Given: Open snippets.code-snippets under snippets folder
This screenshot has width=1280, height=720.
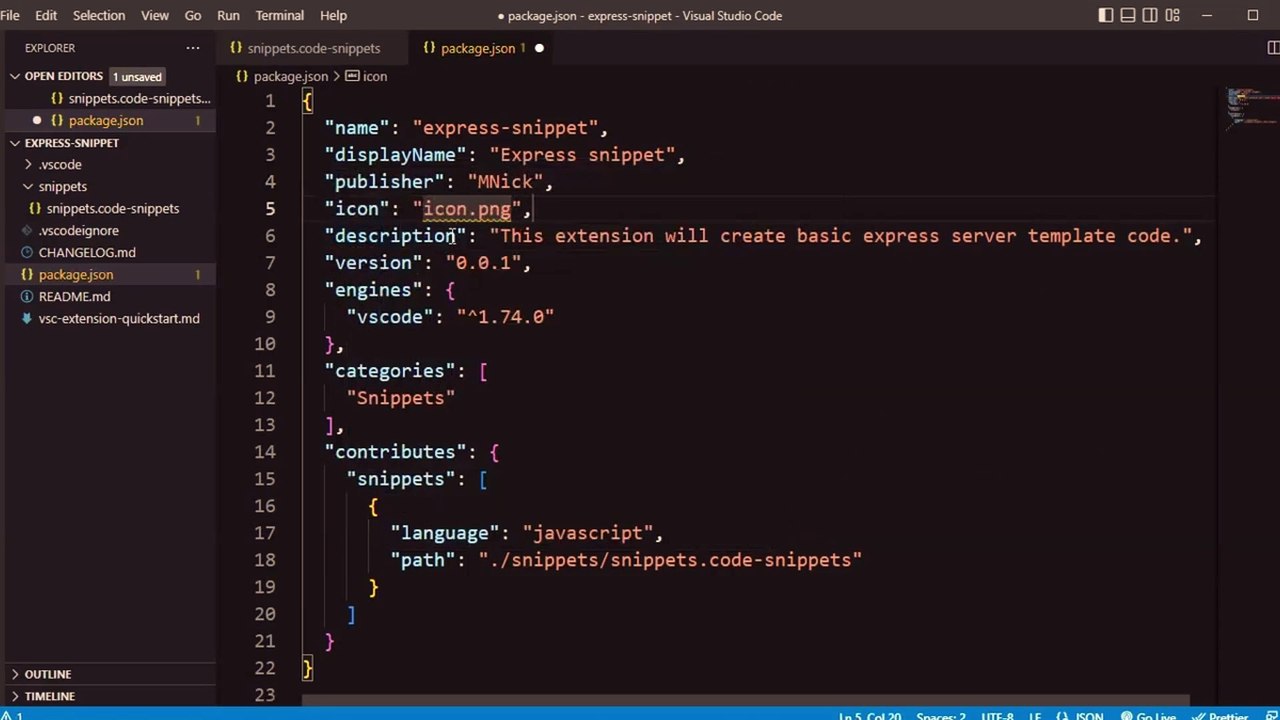Looking at the screenshot, I should click(x=112, y=208).
